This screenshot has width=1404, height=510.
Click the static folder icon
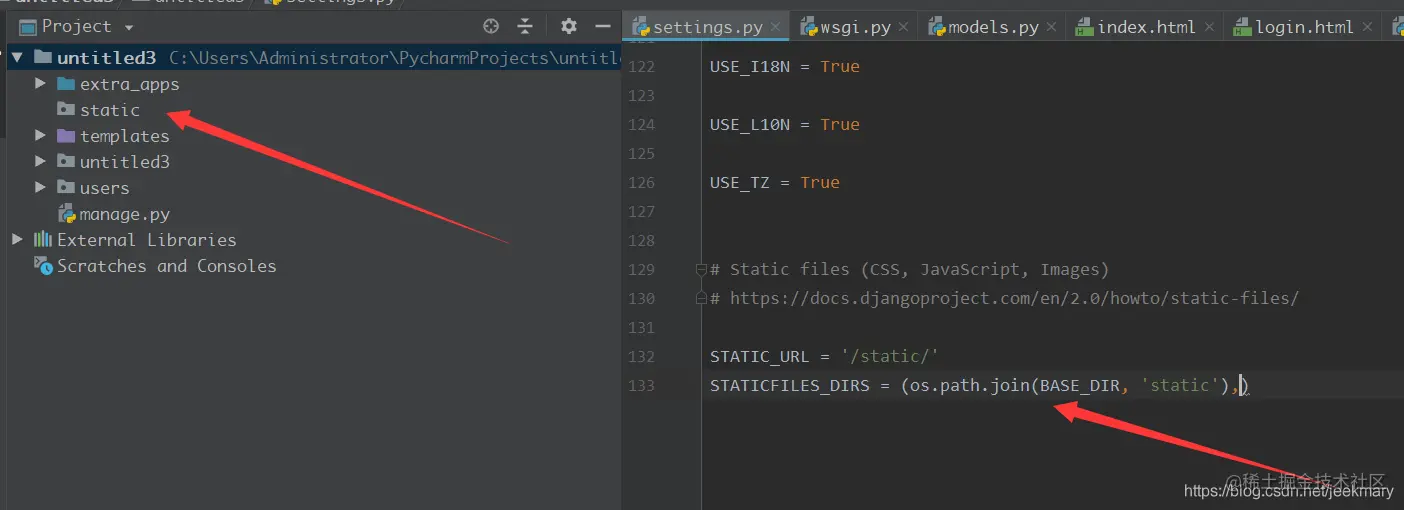(x=66, y=110)
